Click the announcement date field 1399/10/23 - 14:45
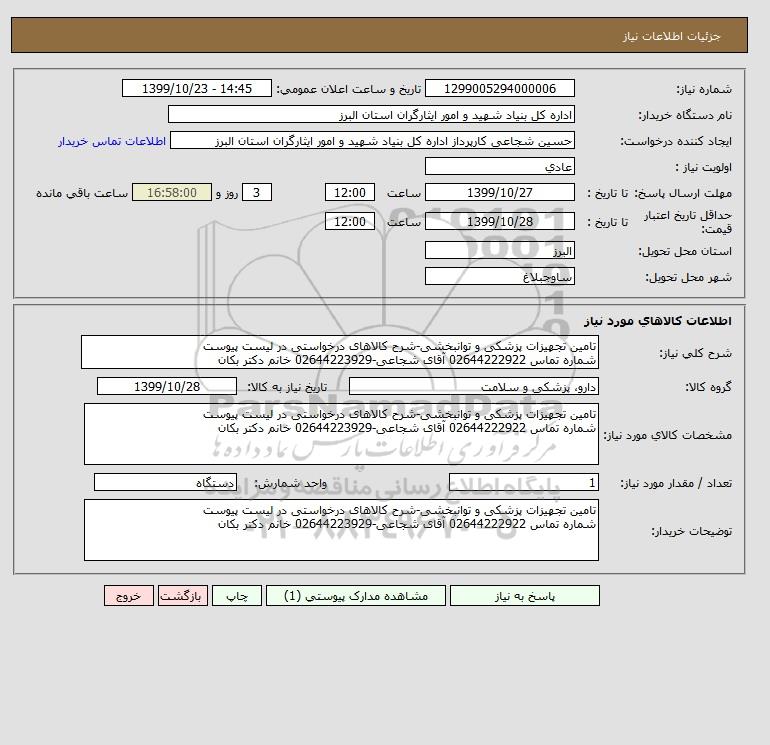 click(196, 88)
